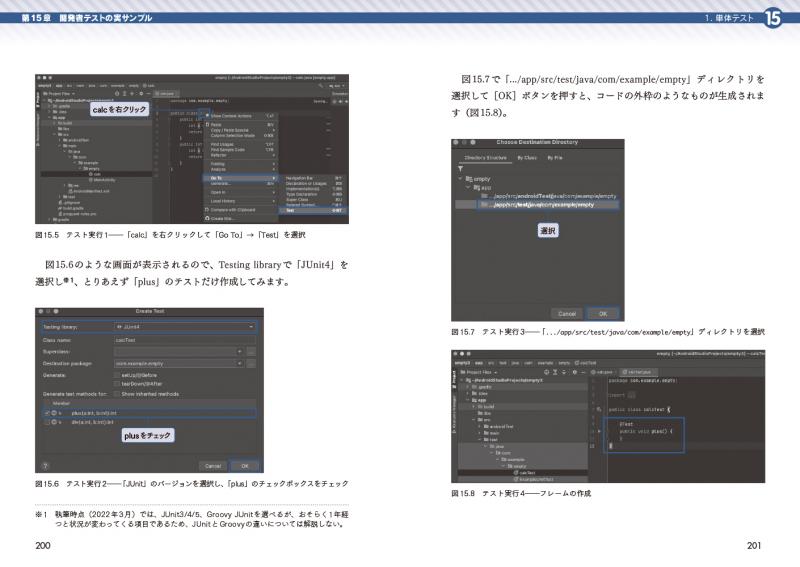800x567 pixels.
Task: Enable the tearDown/@After checkbox
Action: tap(117, 384)
